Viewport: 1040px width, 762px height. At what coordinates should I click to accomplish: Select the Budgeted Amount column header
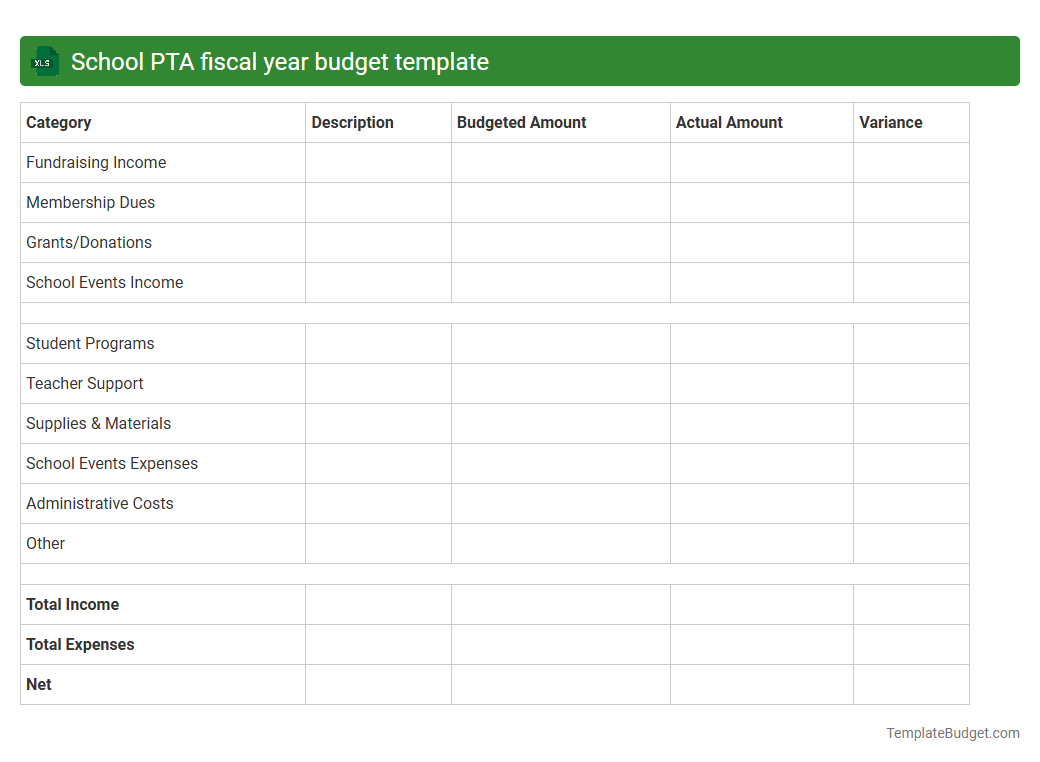click(521, 122)
